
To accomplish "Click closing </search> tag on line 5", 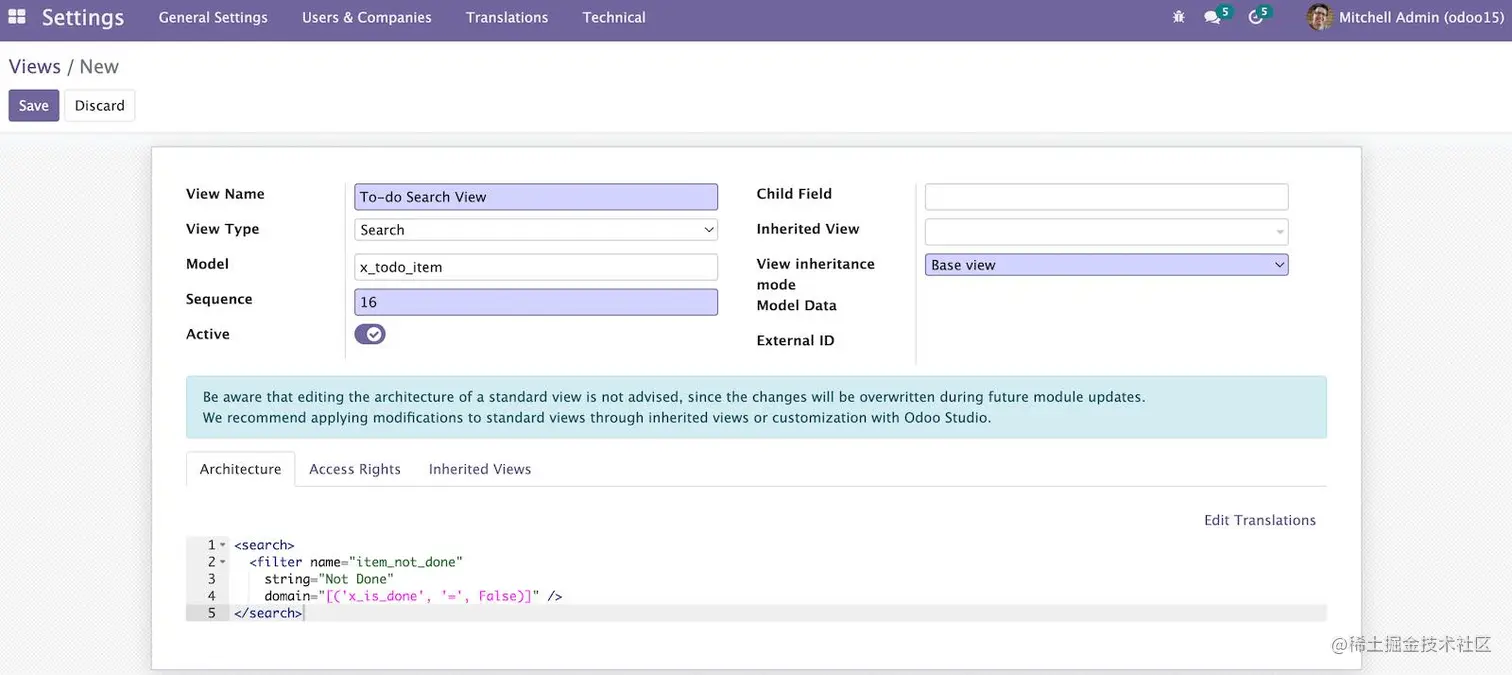I will click(268, 613).
